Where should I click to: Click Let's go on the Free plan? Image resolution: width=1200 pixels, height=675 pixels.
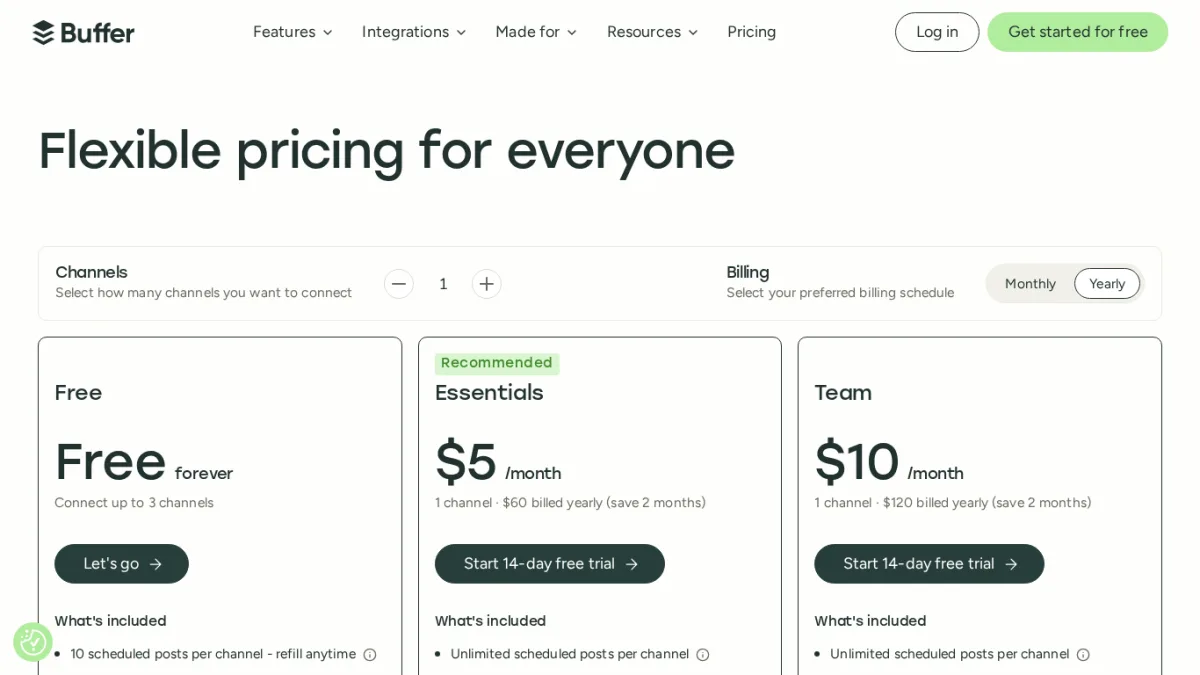(122, 564)
